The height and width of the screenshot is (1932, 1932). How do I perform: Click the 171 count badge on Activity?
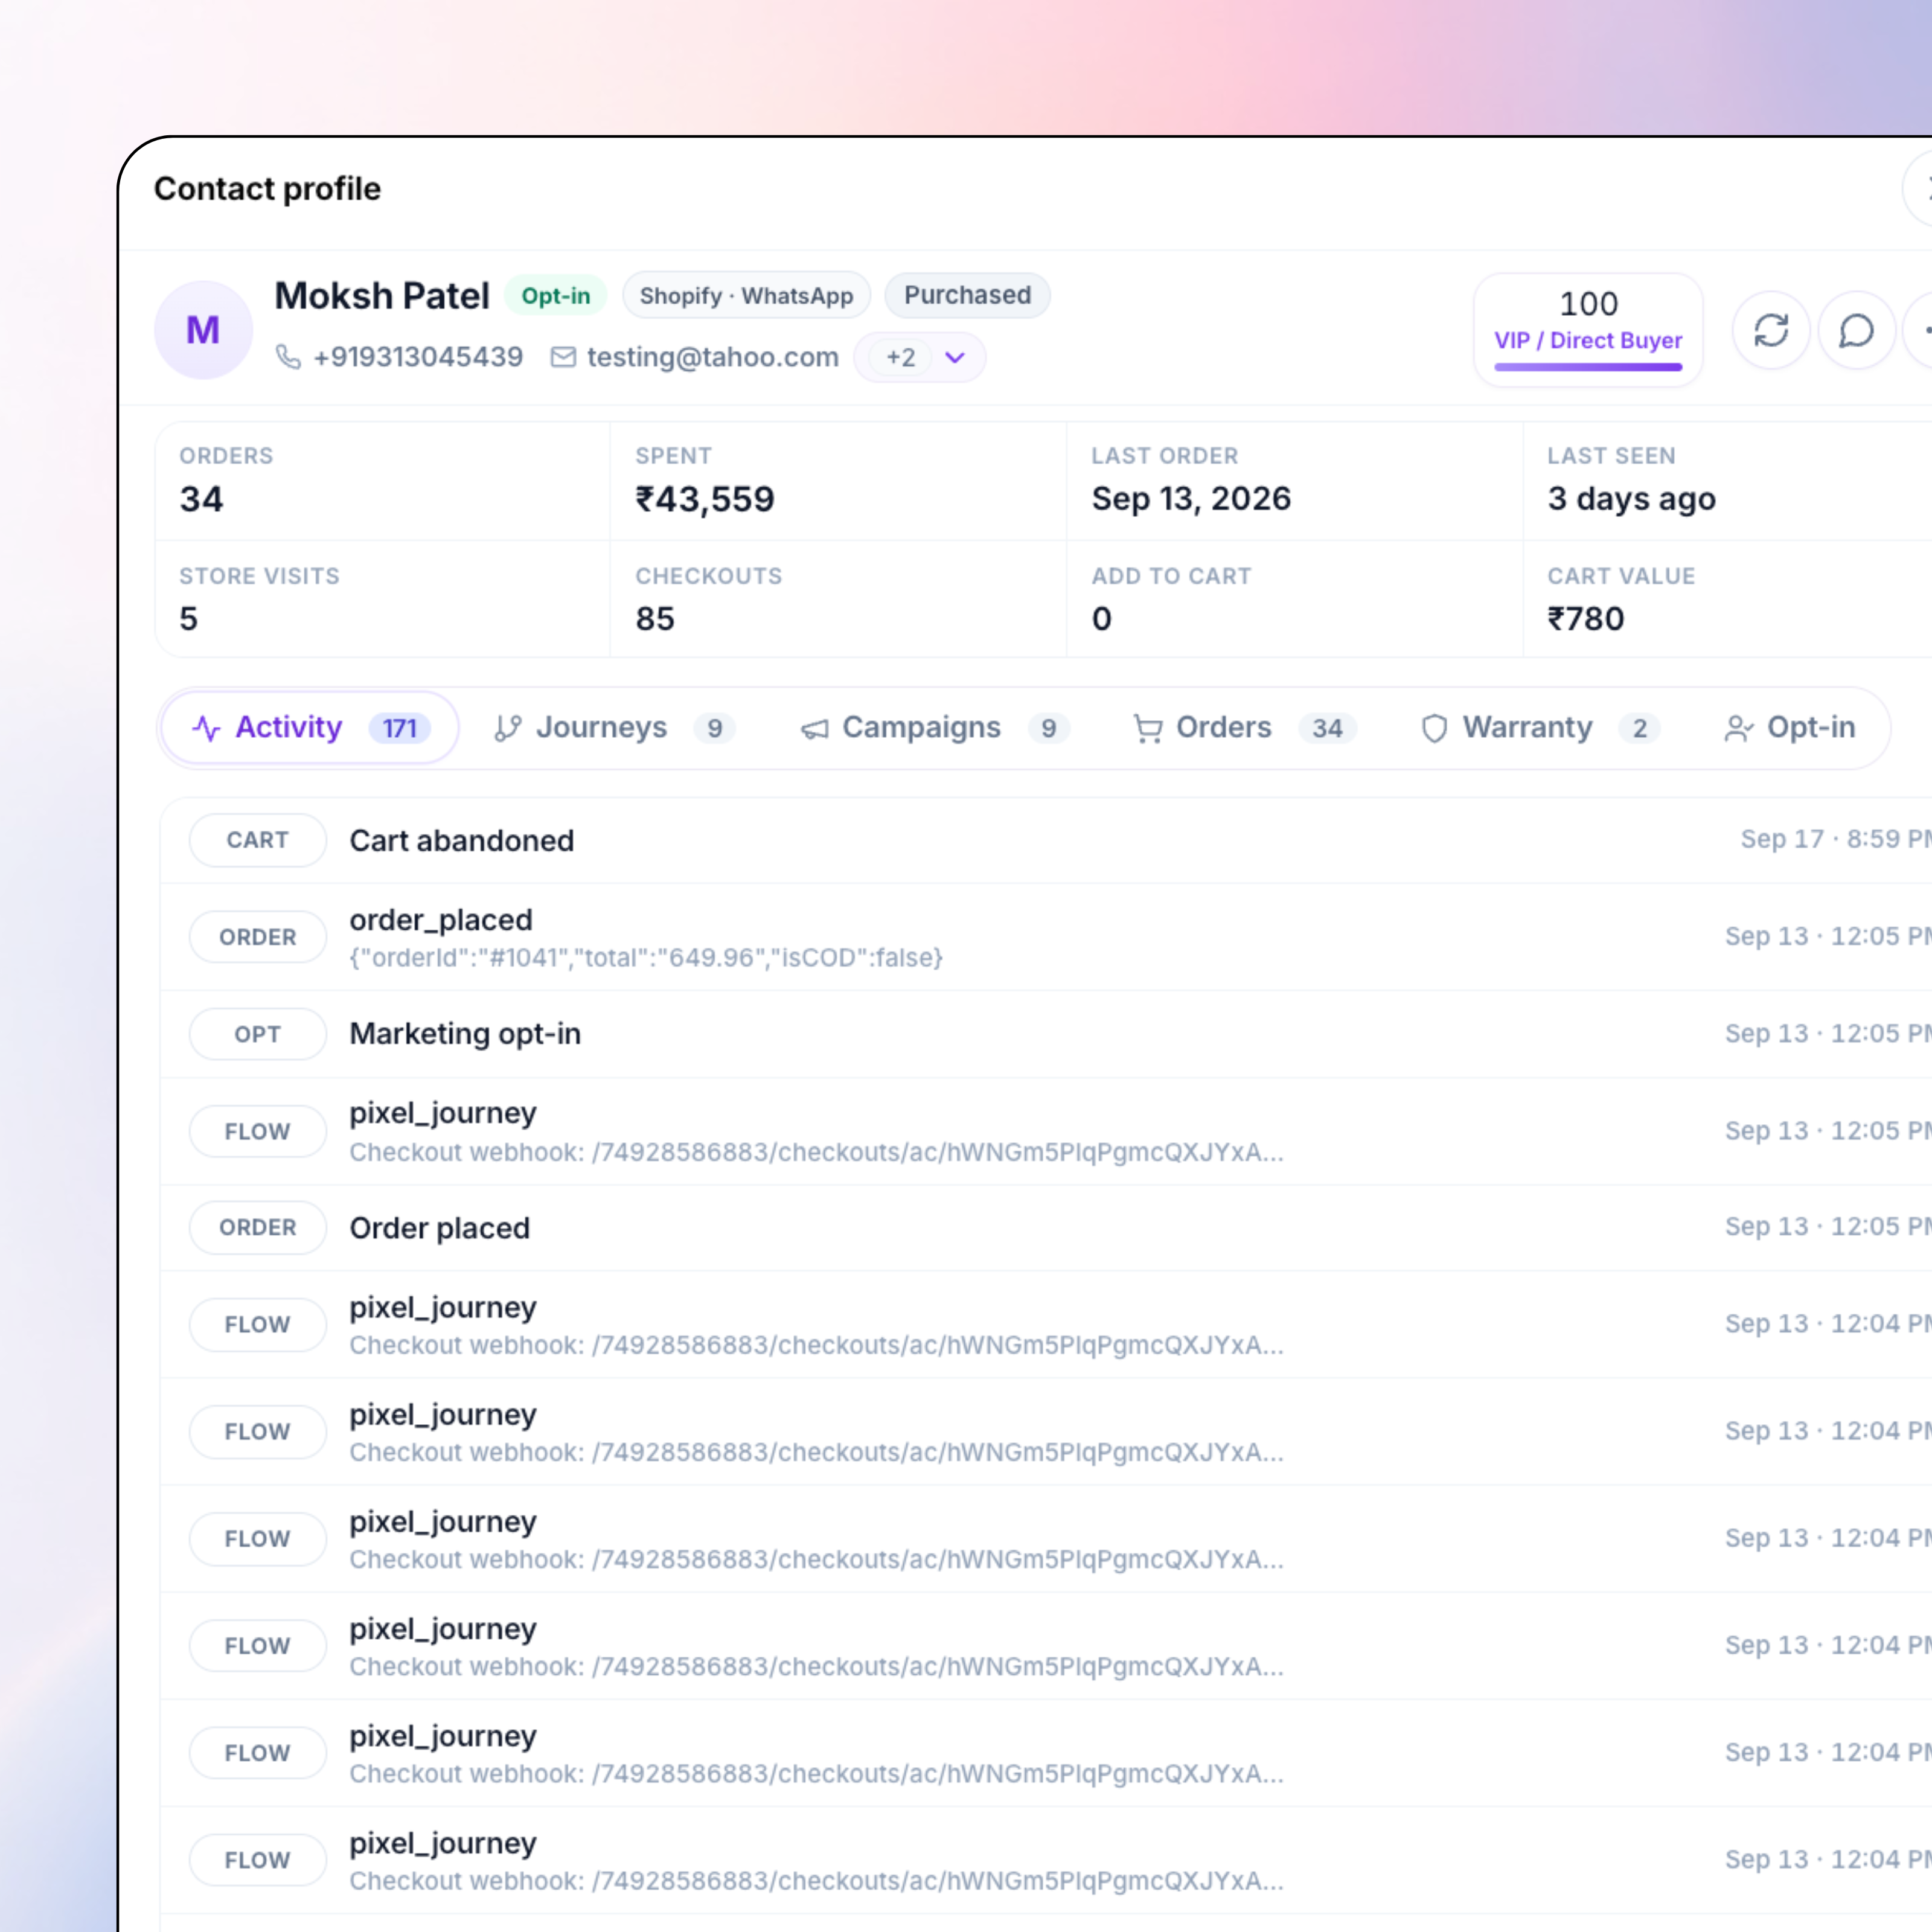[x=399, y=728]
